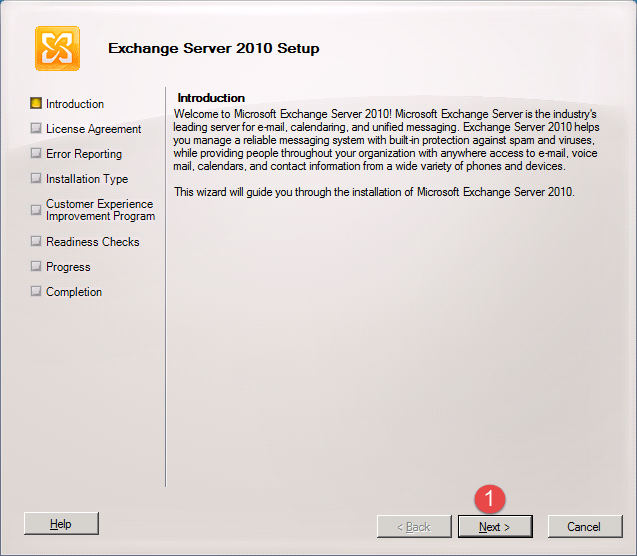
Task: Click the Exchange Server orange logo icon
Action: coord(57,48)
